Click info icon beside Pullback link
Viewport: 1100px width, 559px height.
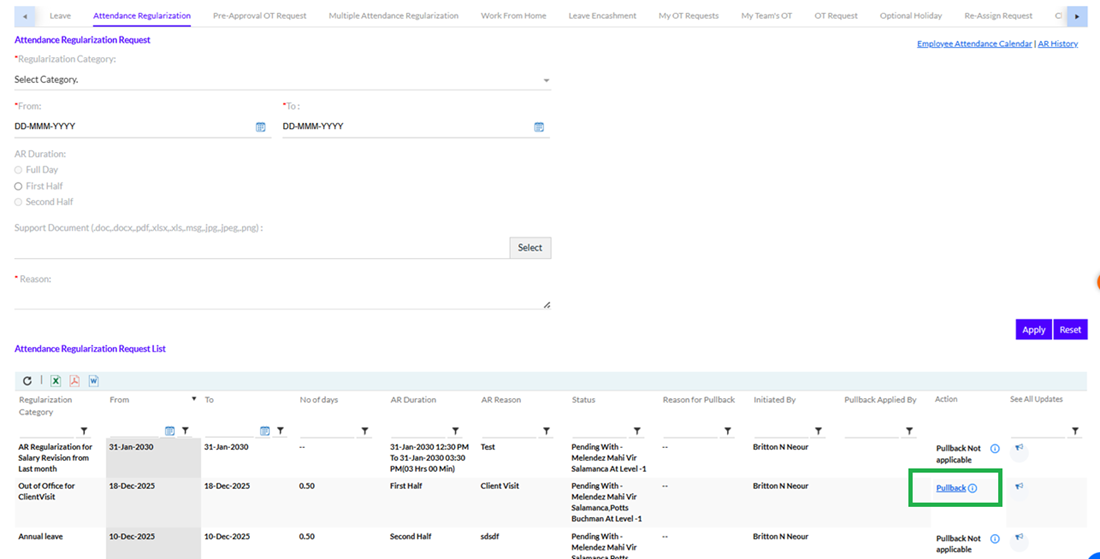pos(973,488)
